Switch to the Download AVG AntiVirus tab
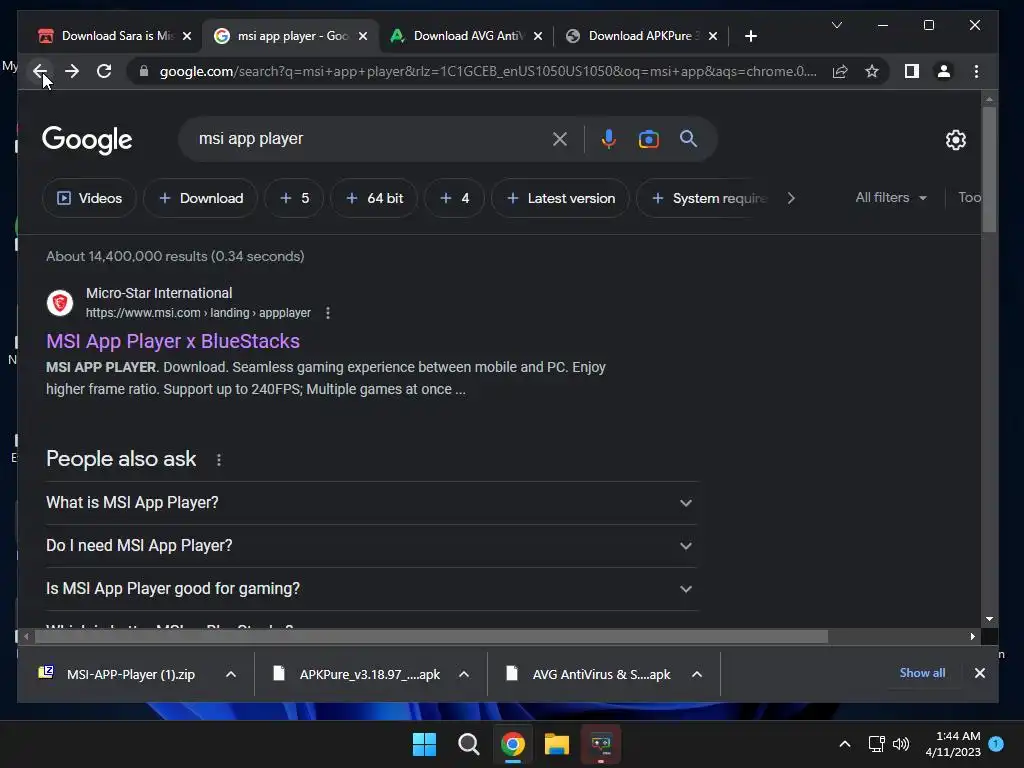This screenshot has height=768, width=1024. pyautogui.click(x=467, y=36)
